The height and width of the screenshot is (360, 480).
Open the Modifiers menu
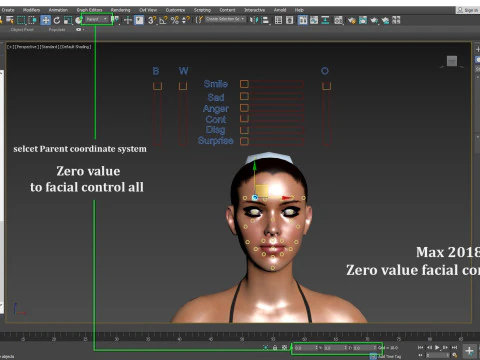(x=31, y=10)
